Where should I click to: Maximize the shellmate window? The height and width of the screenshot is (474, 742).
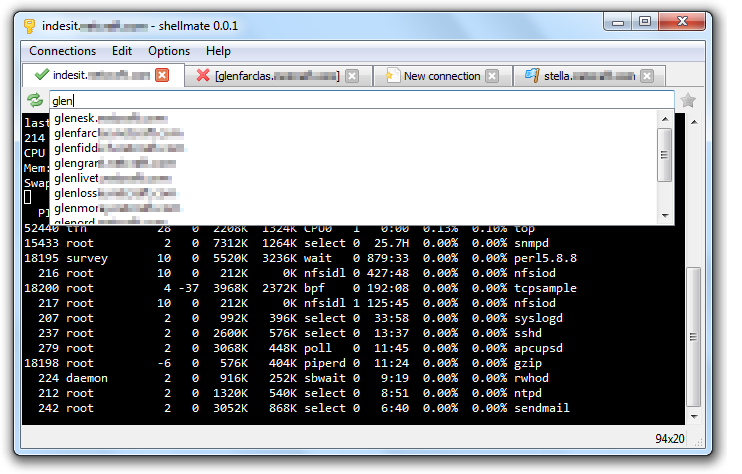[x=645, y=22]
